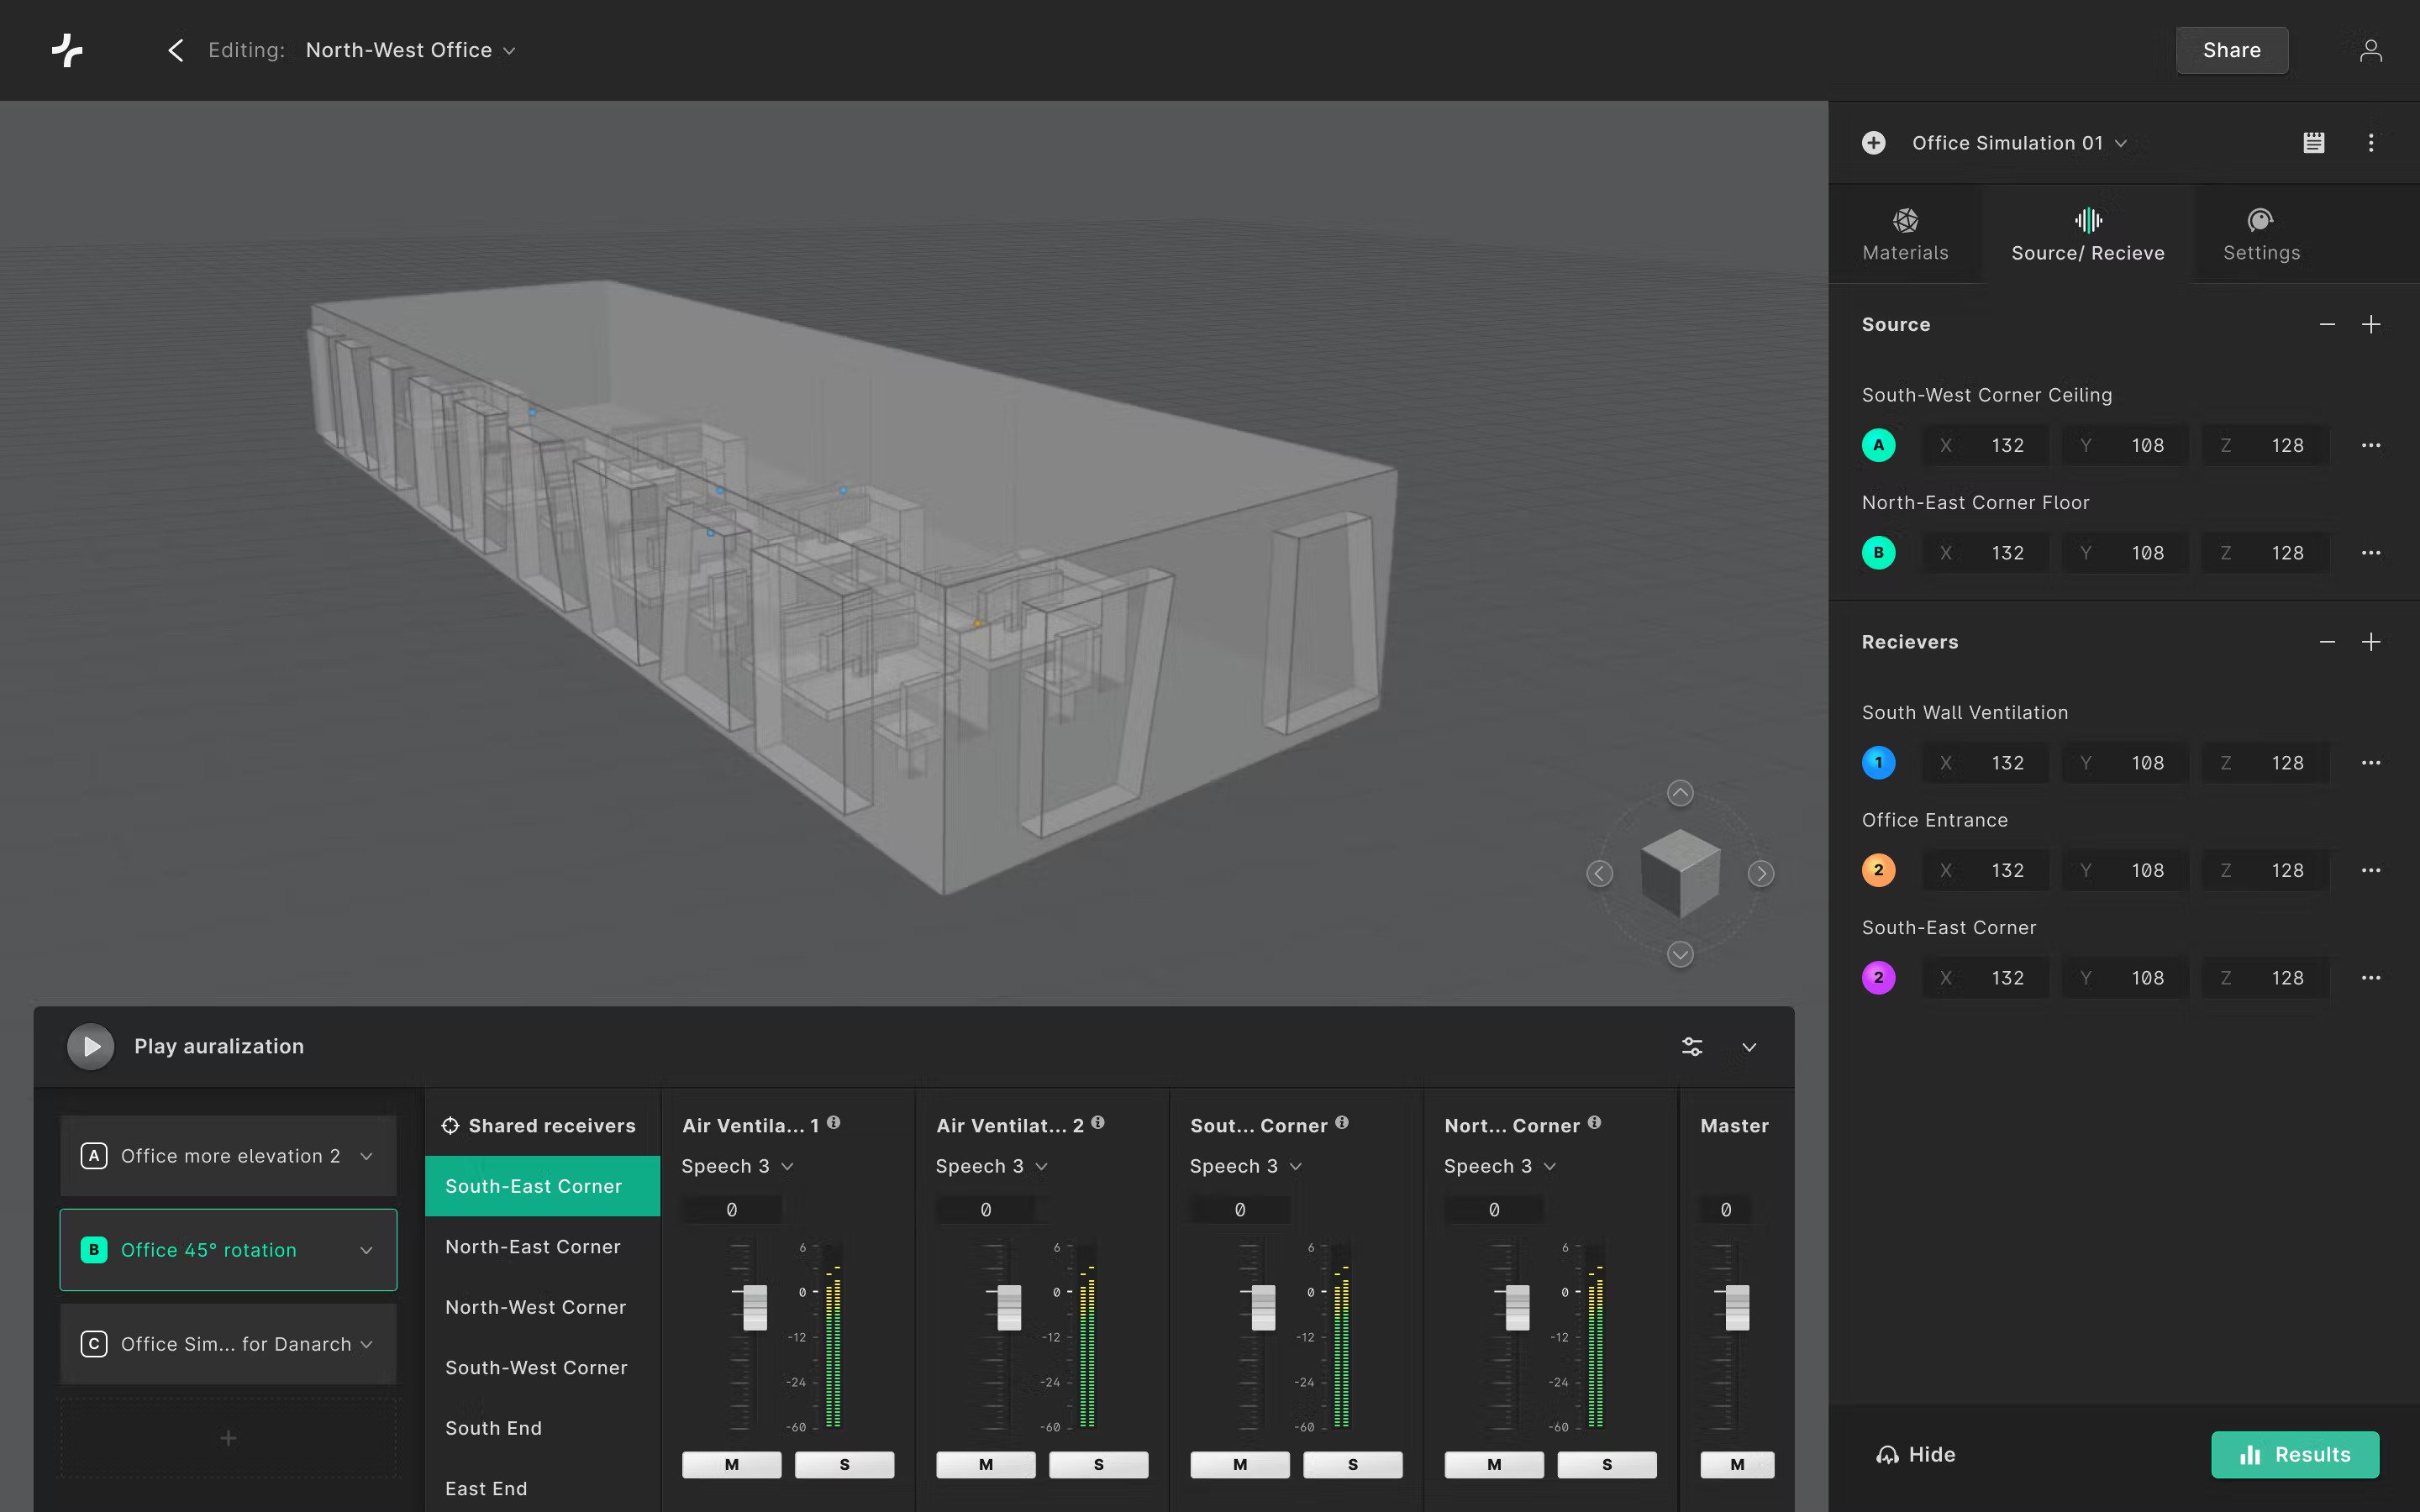Click the save simulation icon
This screenshot has height=1512, width=2420.
(x=2314, y=142)
